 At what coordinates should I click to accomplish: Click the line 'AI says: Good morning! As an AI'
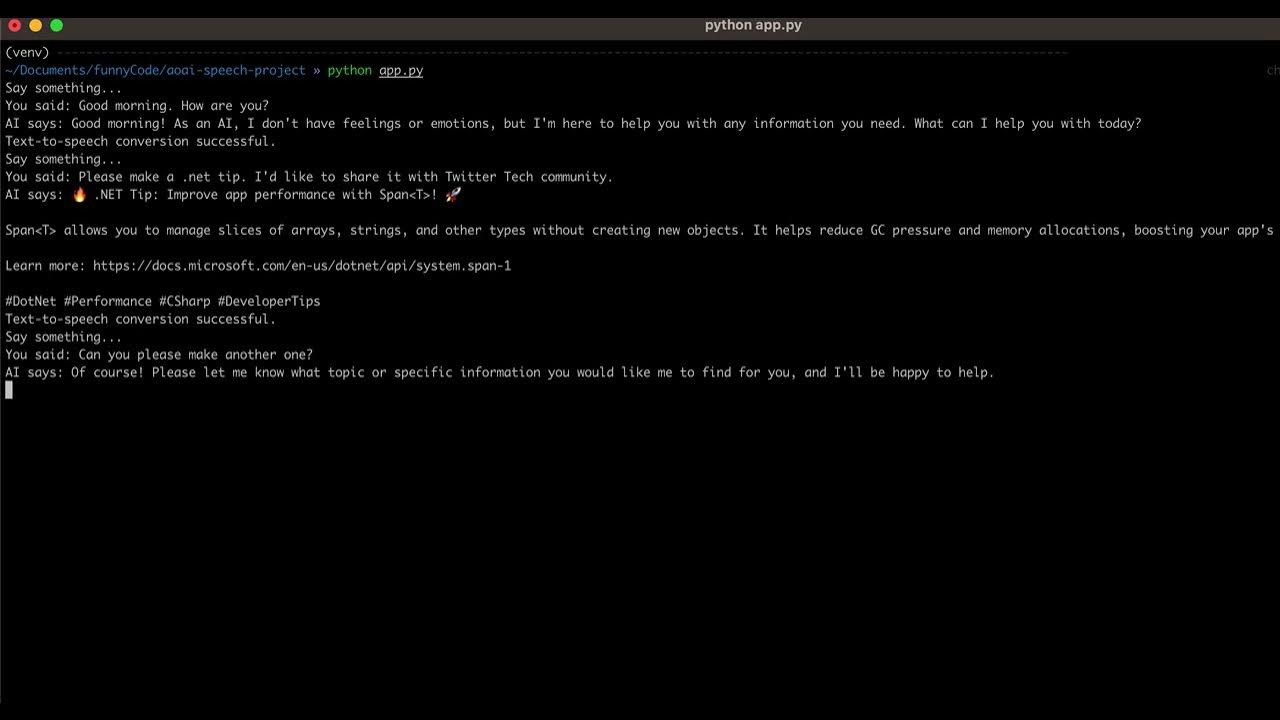pos(573,124)
